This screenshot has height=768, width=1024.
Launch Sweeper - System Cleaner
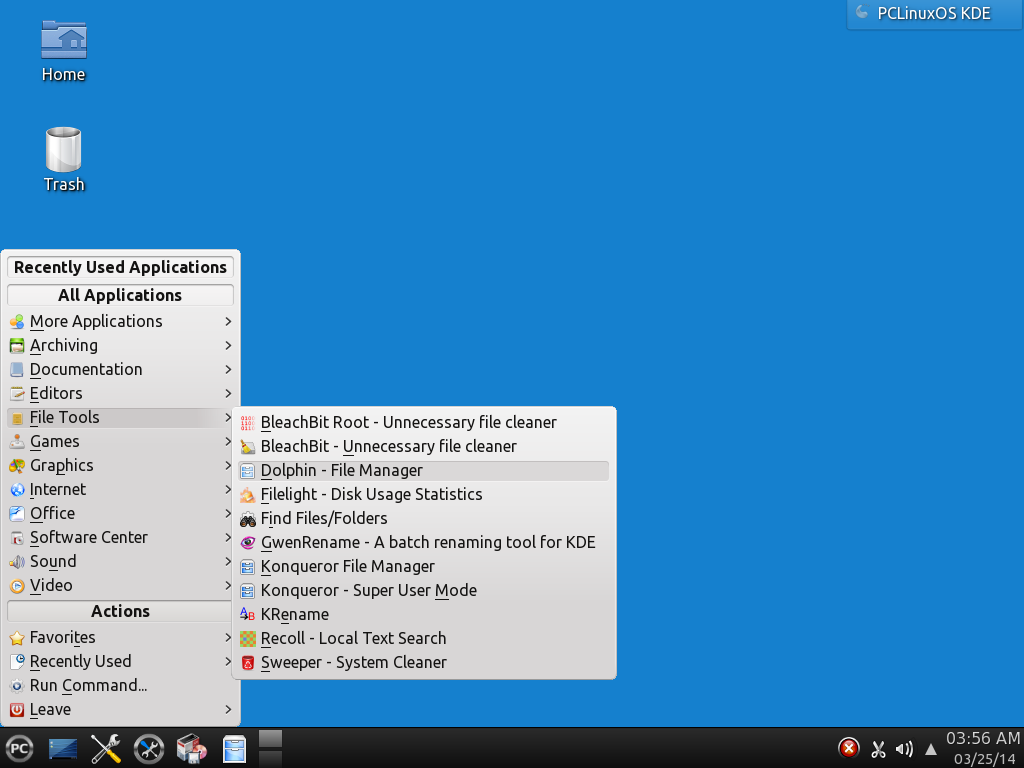click(424, 663)
